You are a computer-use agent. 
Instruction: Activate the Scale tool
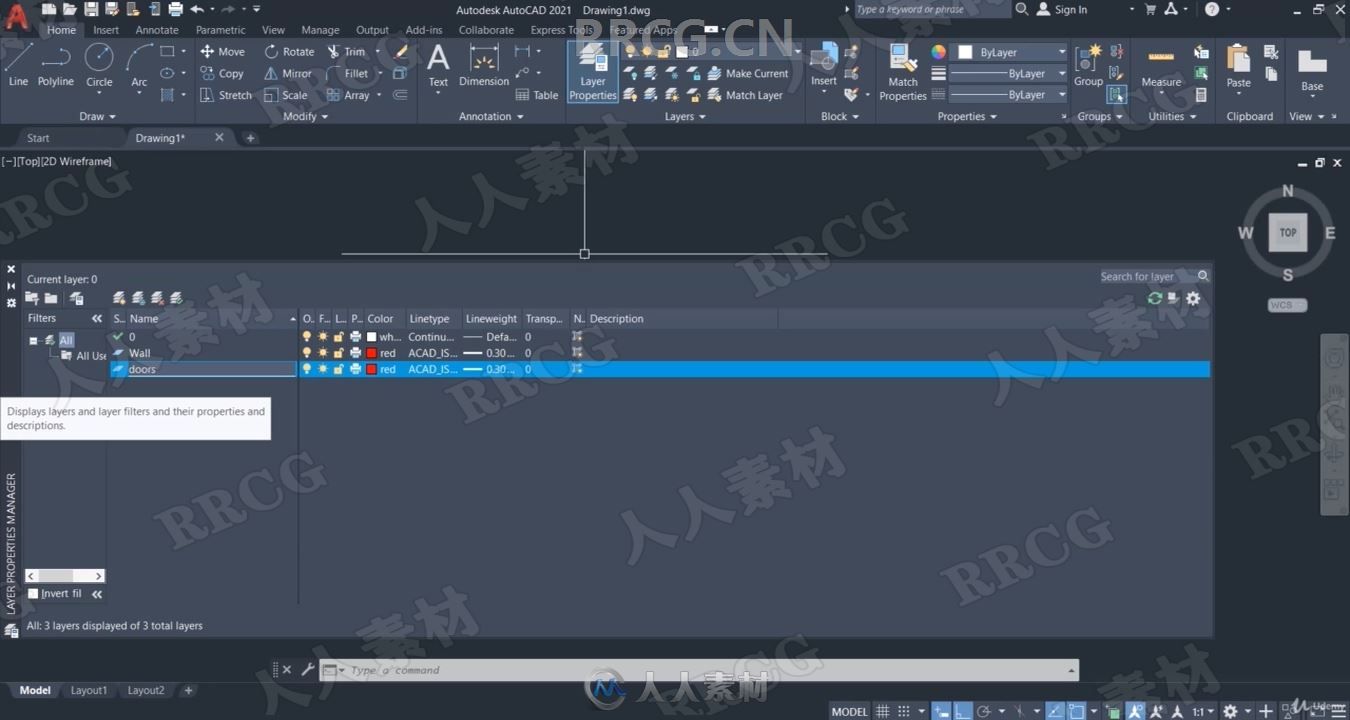click(285, 96)
